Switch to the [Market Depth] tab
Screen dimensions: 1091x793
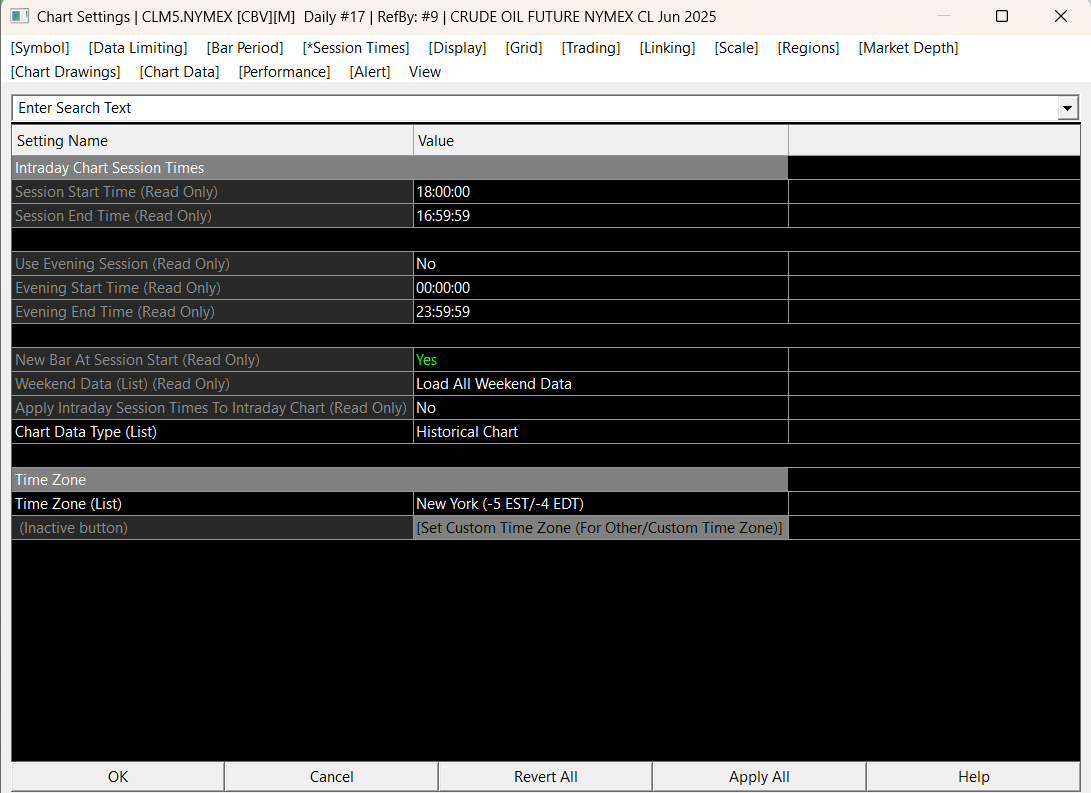pos(908,48)
